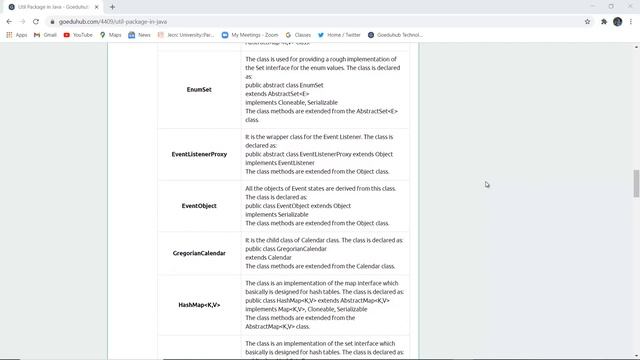The height and width of the screenshot is (360, 640).
Task: Minimize the Chrome window
Action: pyautogui.click(x=592, y=6)
